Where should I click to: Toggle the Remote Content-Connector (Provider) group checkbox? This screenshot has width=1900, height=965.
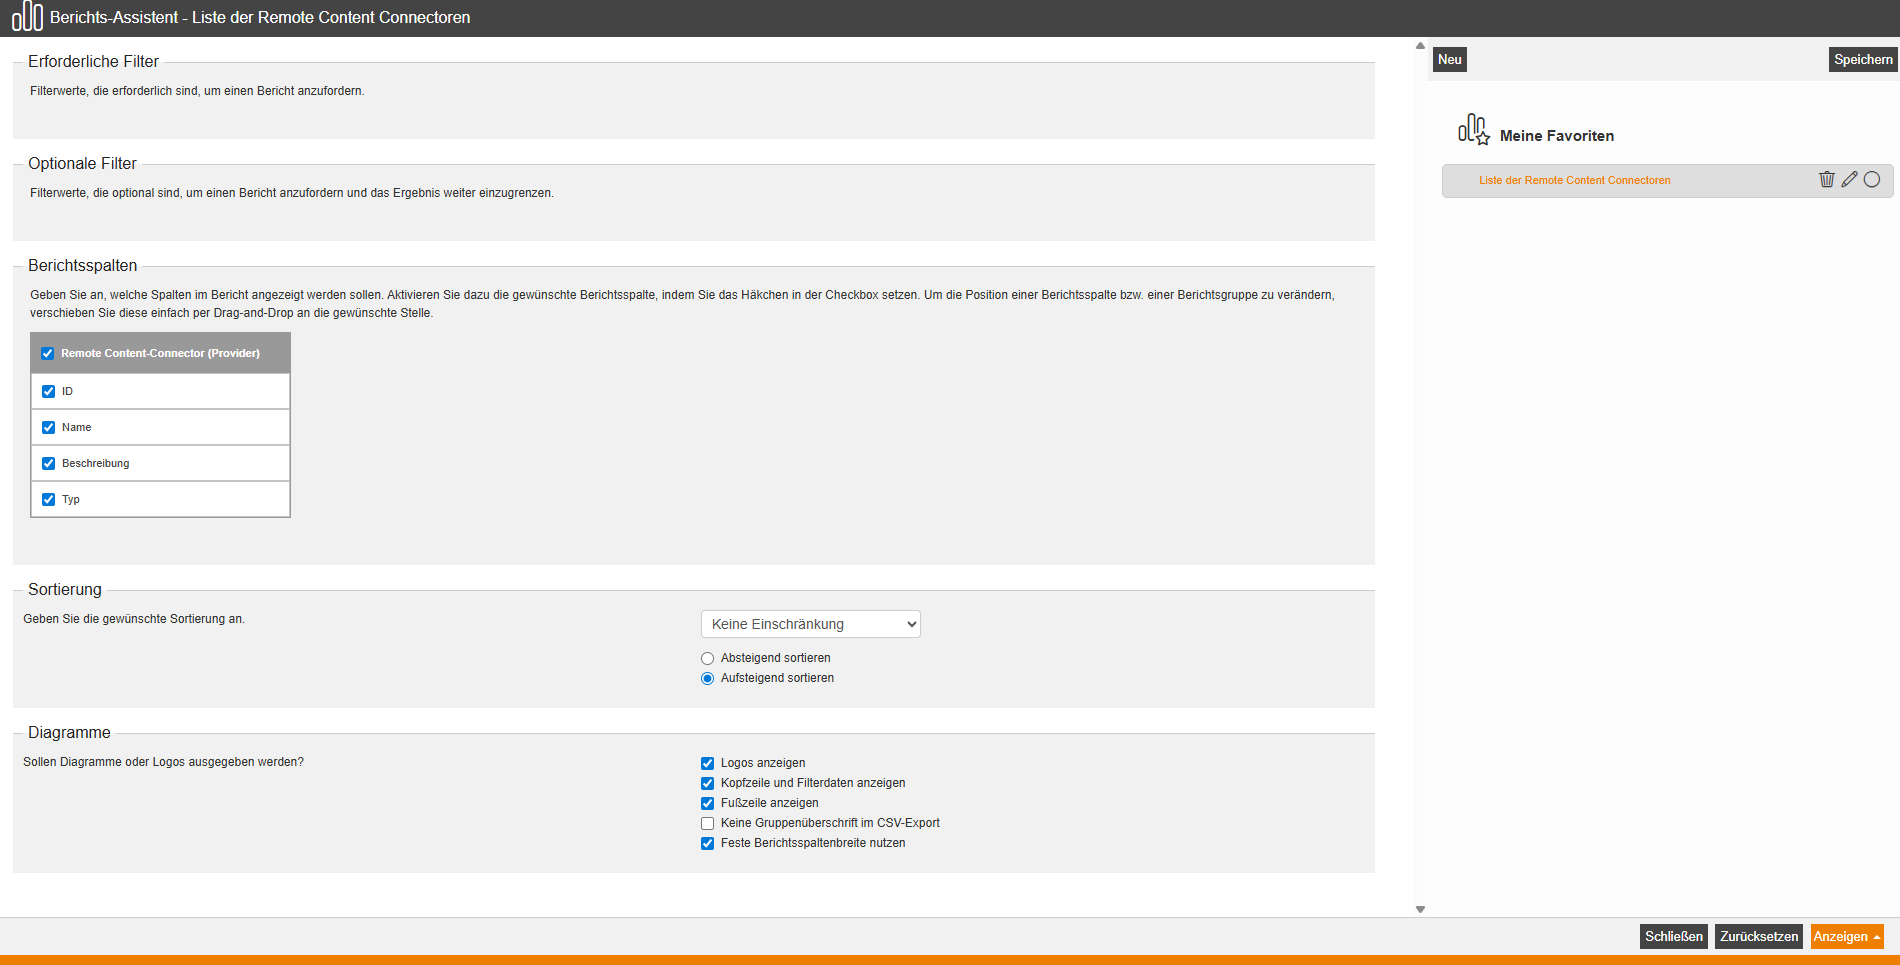click(x=48, y=353)
